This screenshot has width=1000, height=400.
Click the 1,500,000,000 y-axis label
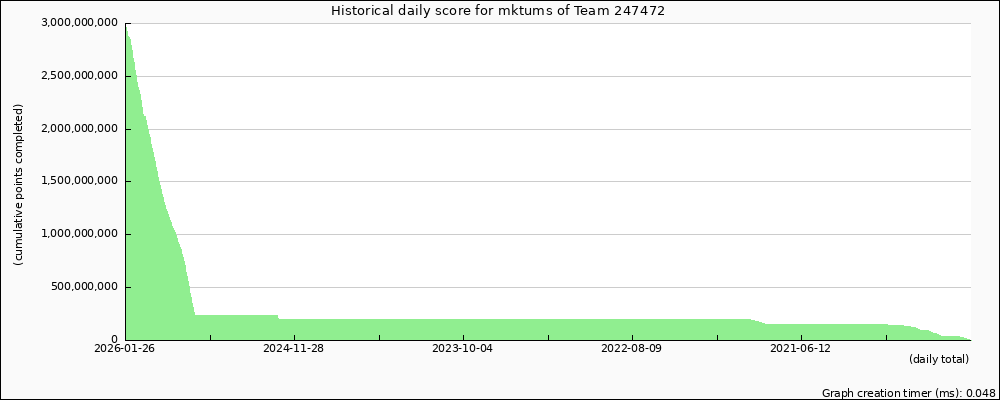[80, 181]
